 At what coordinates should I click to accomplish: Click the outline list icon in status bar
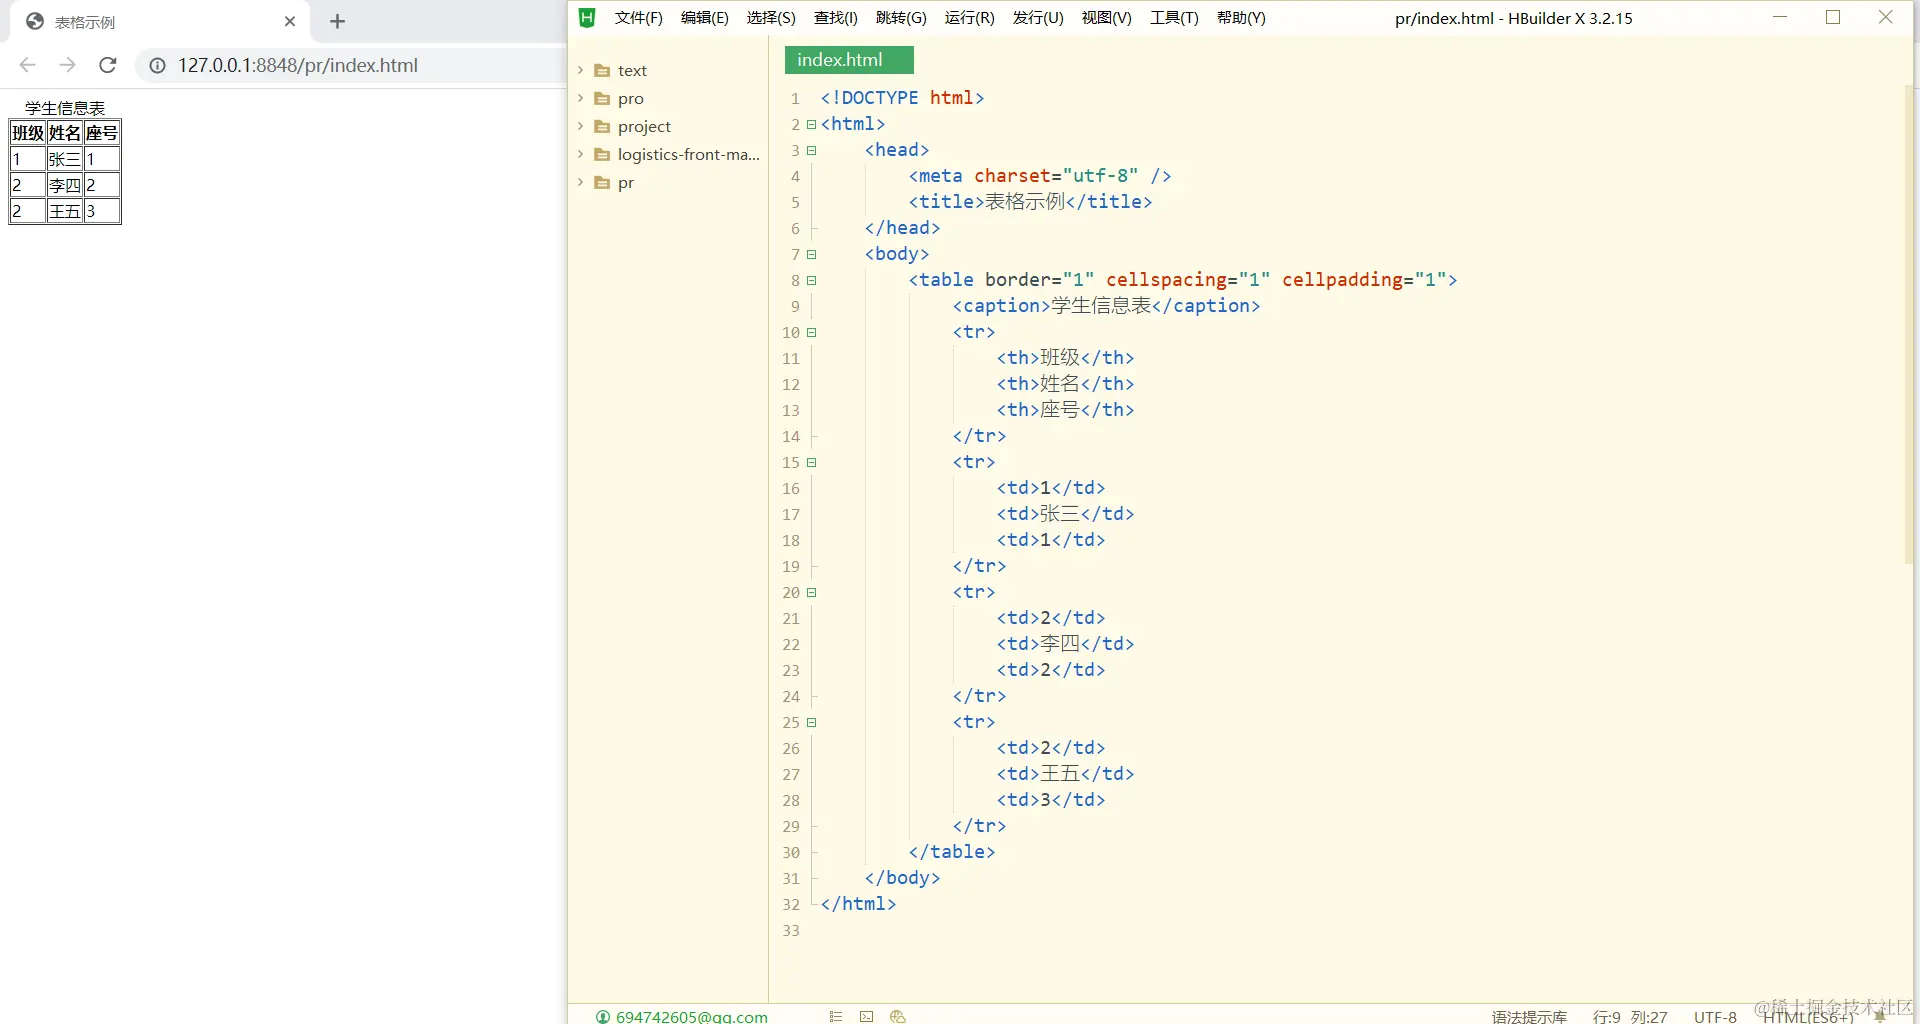click(836, 1016)
